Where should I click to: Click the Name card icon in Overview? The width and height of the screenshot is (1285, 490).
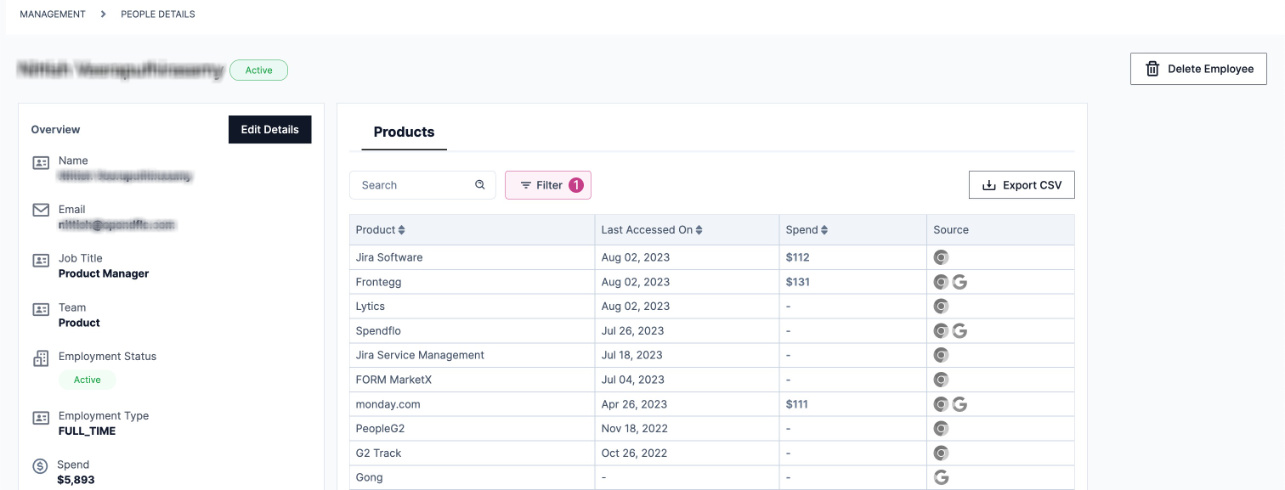point(41,163)
